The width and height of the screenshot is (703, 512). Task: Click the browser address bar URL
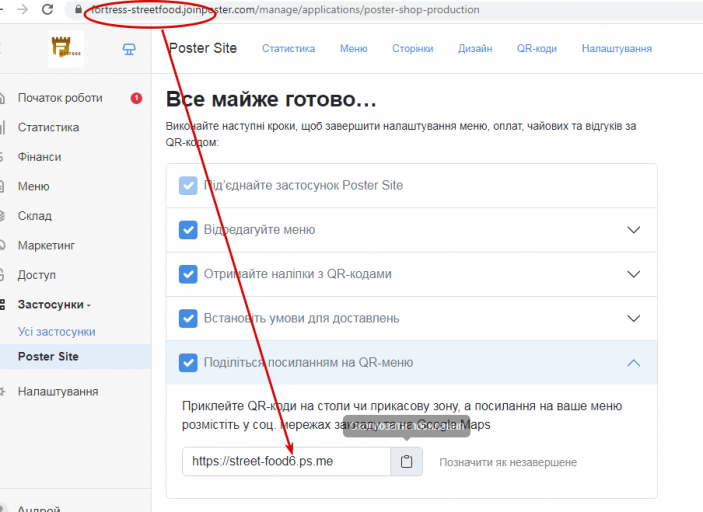coord(285,9)
